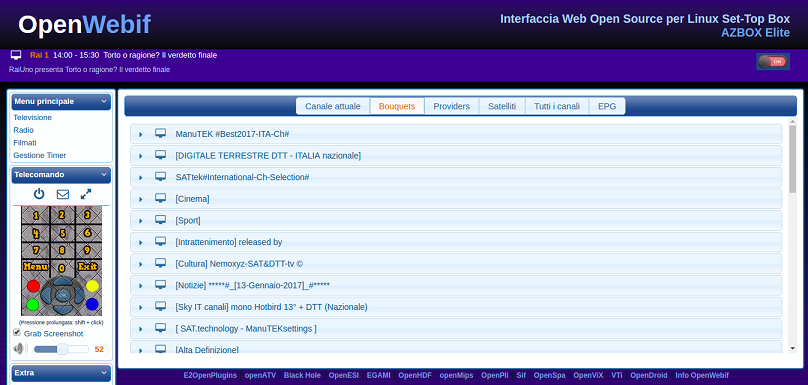The width and height of the screenshot is (808, 385).
Task: Tap remote key 8
Action: [62, 250]
